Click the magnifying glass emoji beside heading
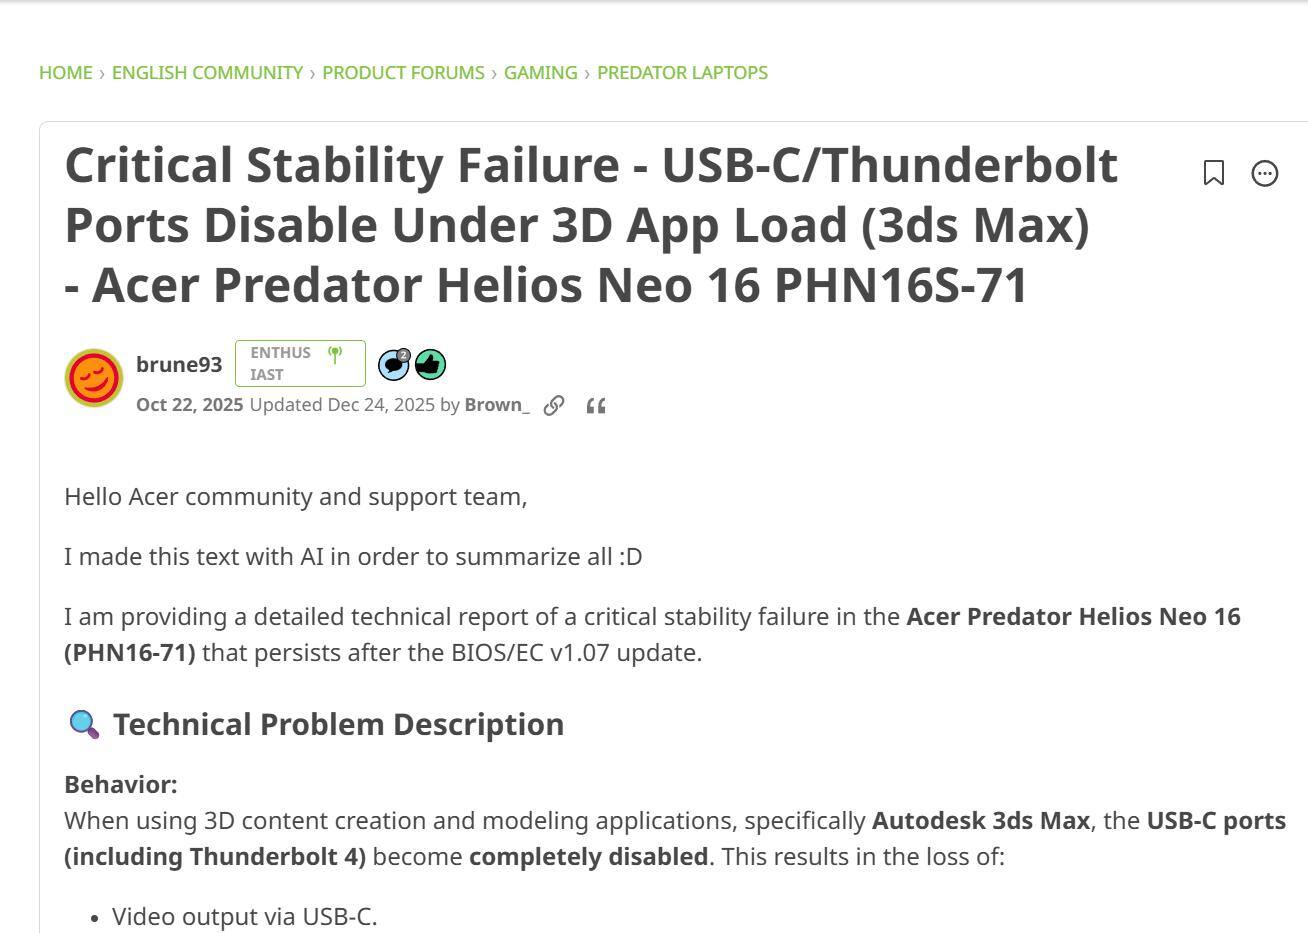This screenshot has width=1308, height=933. click(x=84, y=724)
